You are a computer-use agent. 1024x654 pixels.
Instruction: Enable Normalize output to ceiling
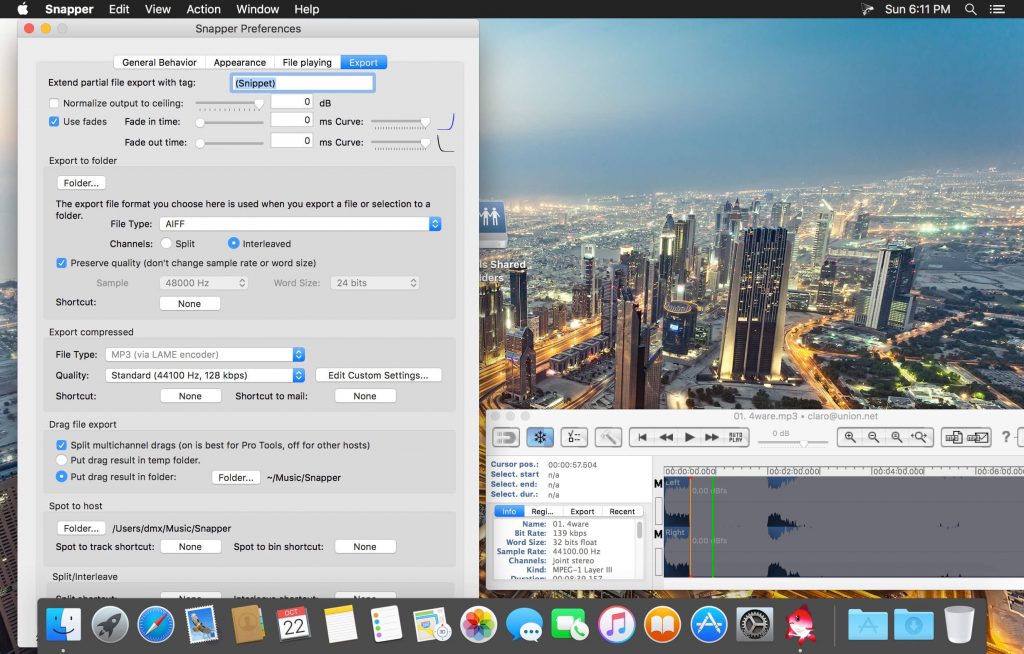(54, 103)
